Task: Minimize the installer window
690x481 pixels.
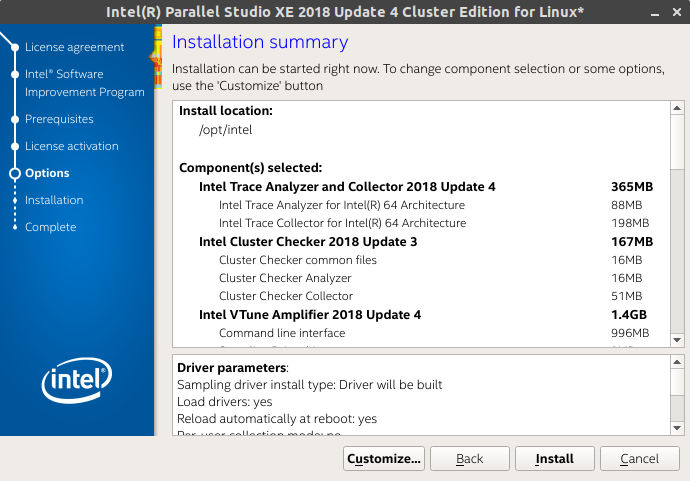Action: 655,13
